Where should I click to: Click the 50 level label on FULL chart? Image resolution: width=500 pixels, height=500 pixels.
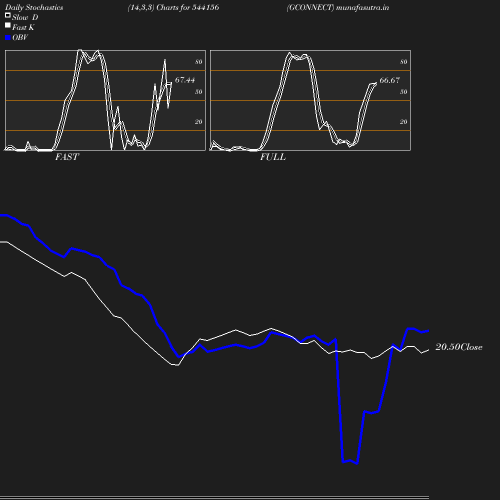click(403, 92)
